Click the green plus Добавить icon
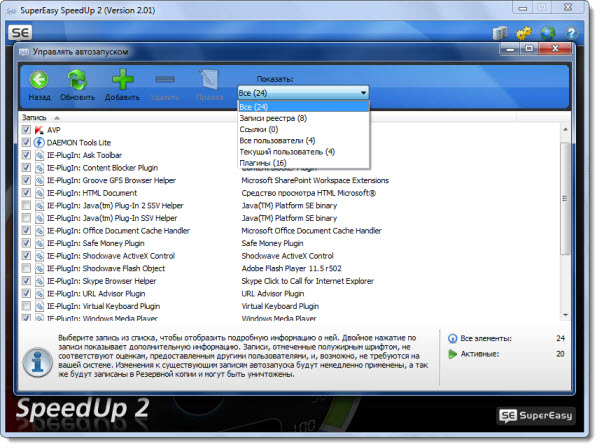Image resolution: width=600 pixels, height=448 pixels. [122, 79]
